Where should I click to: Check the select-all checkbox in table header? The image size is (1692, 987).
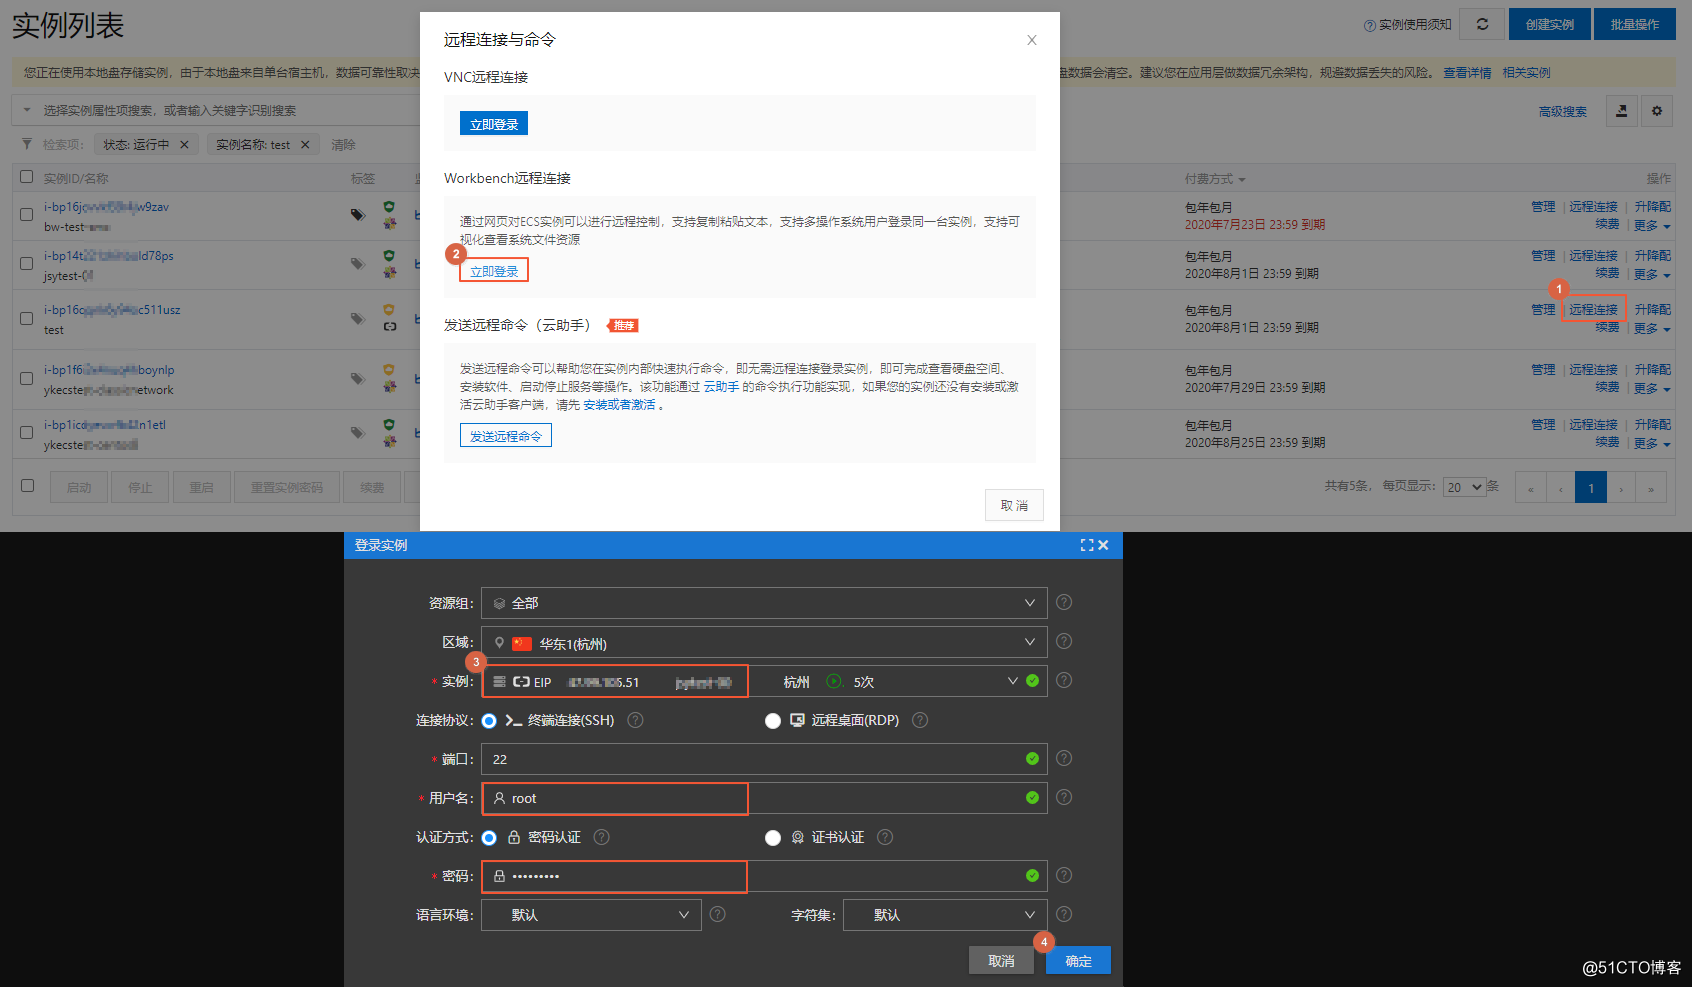point(26,177)
